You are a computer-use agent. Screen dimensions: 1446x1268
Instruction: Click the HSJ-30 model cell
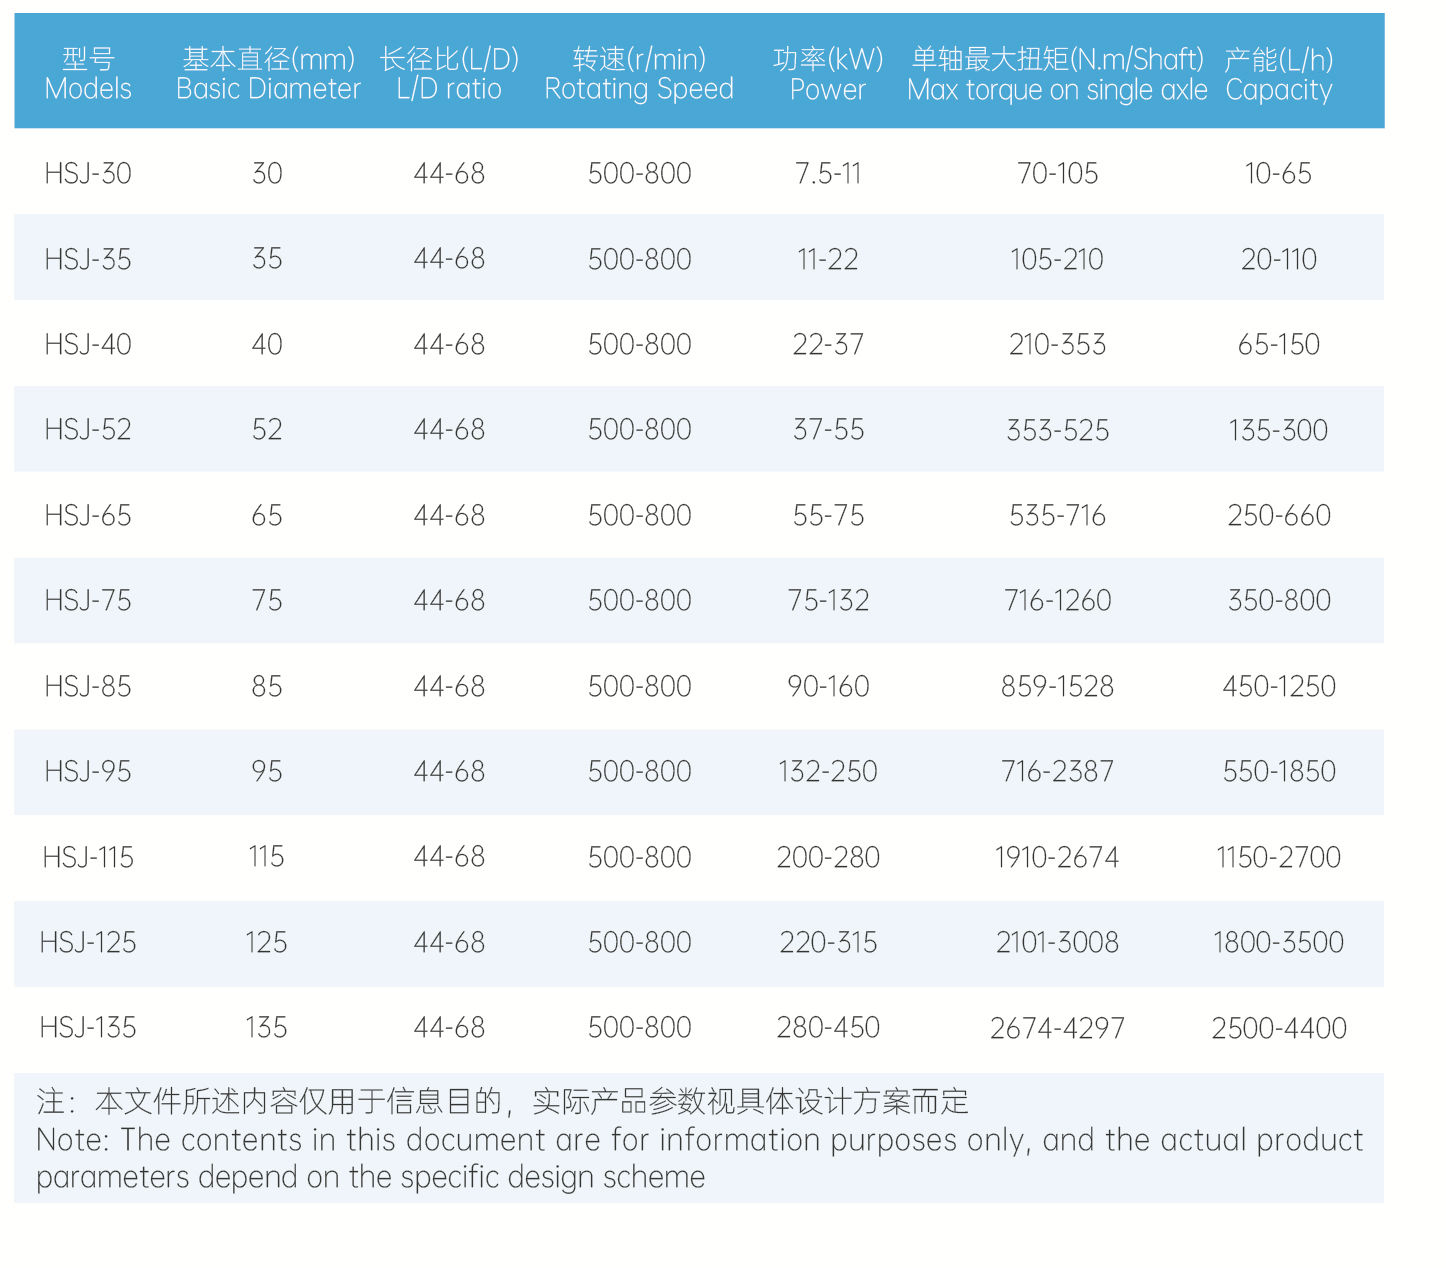click(88, 173)
